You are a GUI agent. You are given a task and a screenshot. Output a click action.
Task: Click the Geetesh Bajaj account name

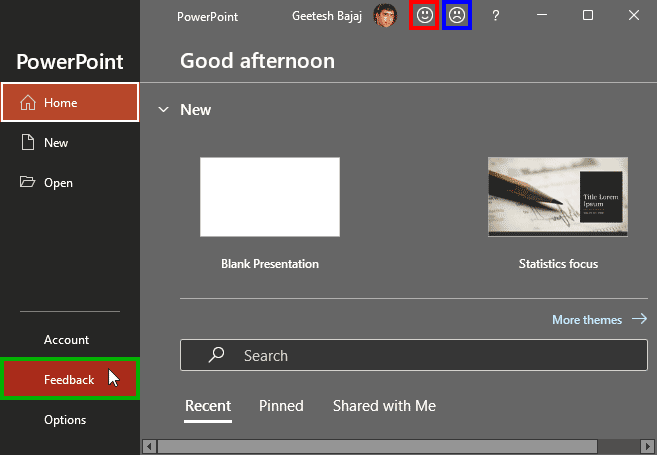point(326,16)
